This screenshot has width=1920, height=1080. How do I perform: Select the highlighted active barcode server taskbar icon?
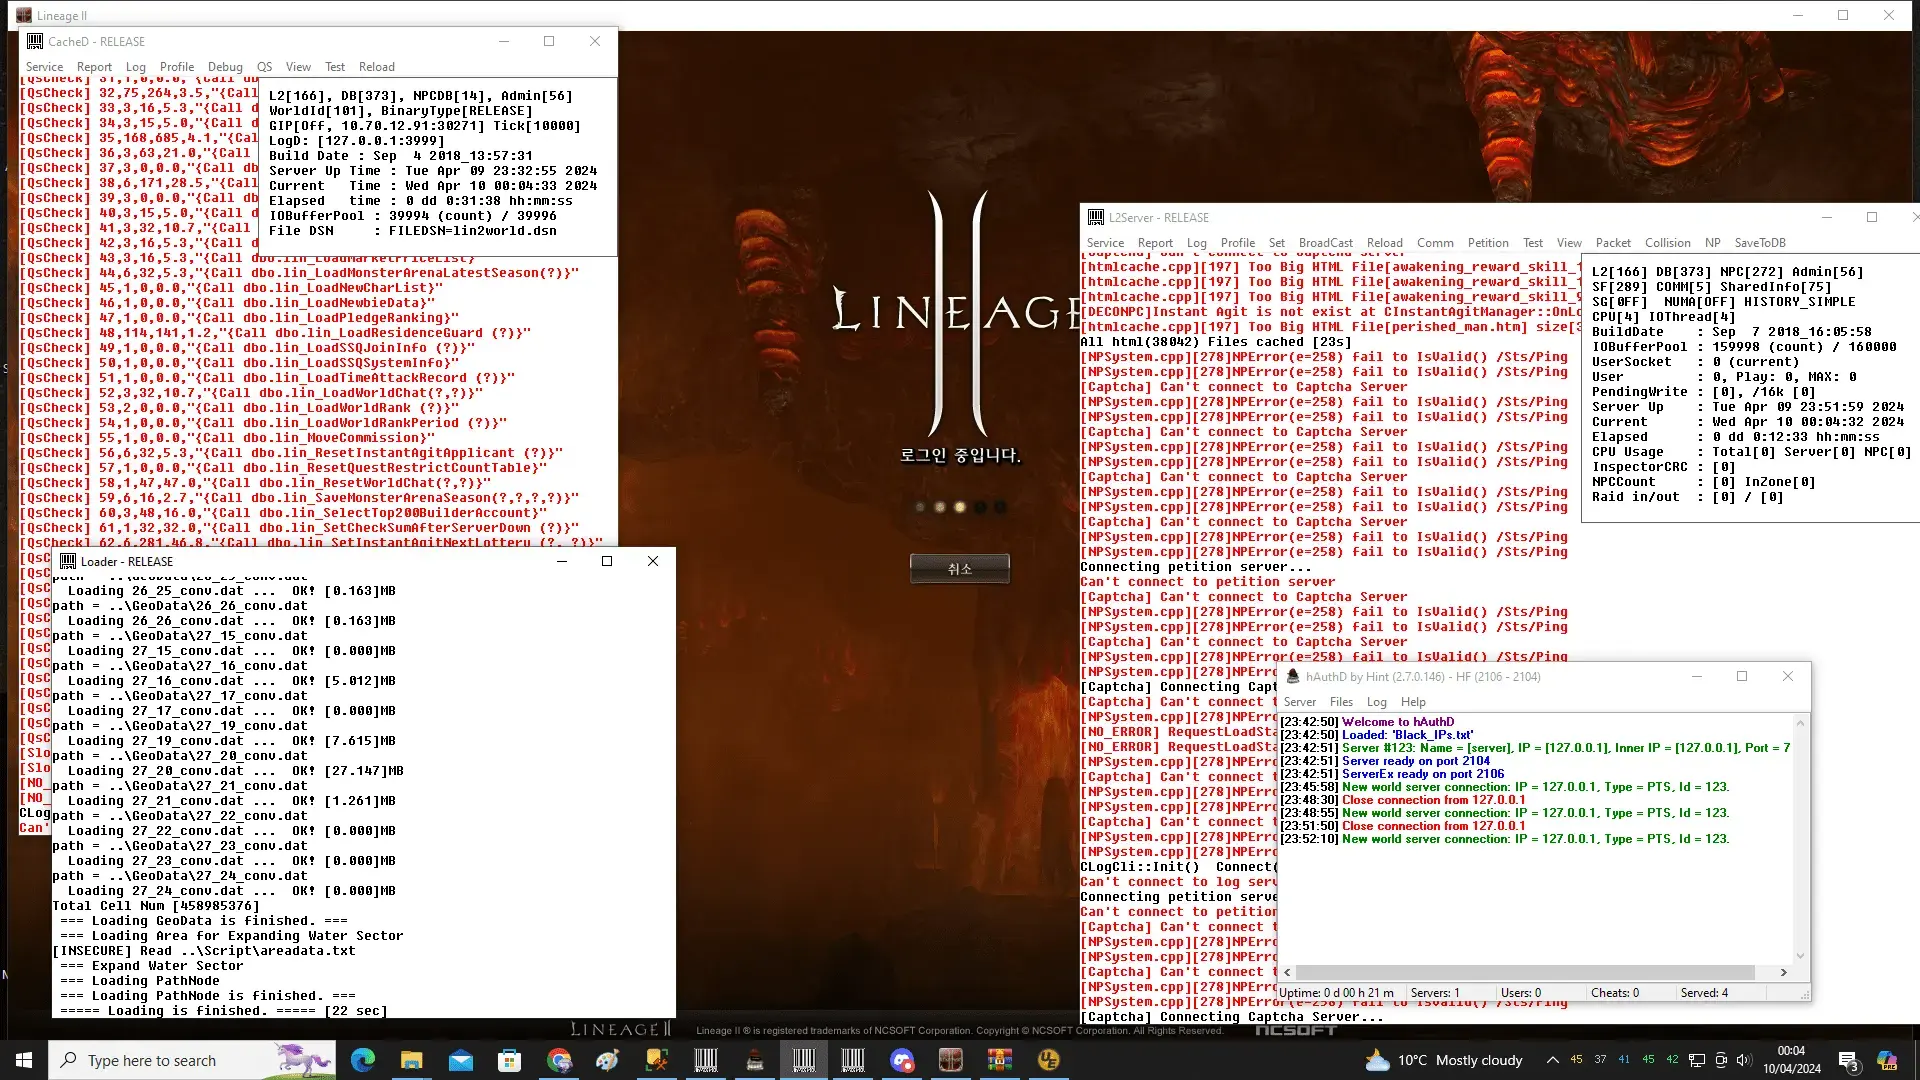804,1060
